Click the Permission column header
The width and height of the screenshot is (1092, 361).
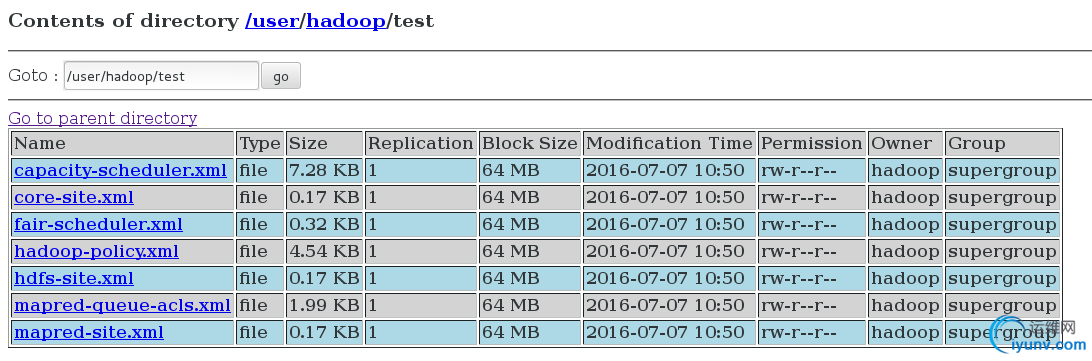pos(811,144)
